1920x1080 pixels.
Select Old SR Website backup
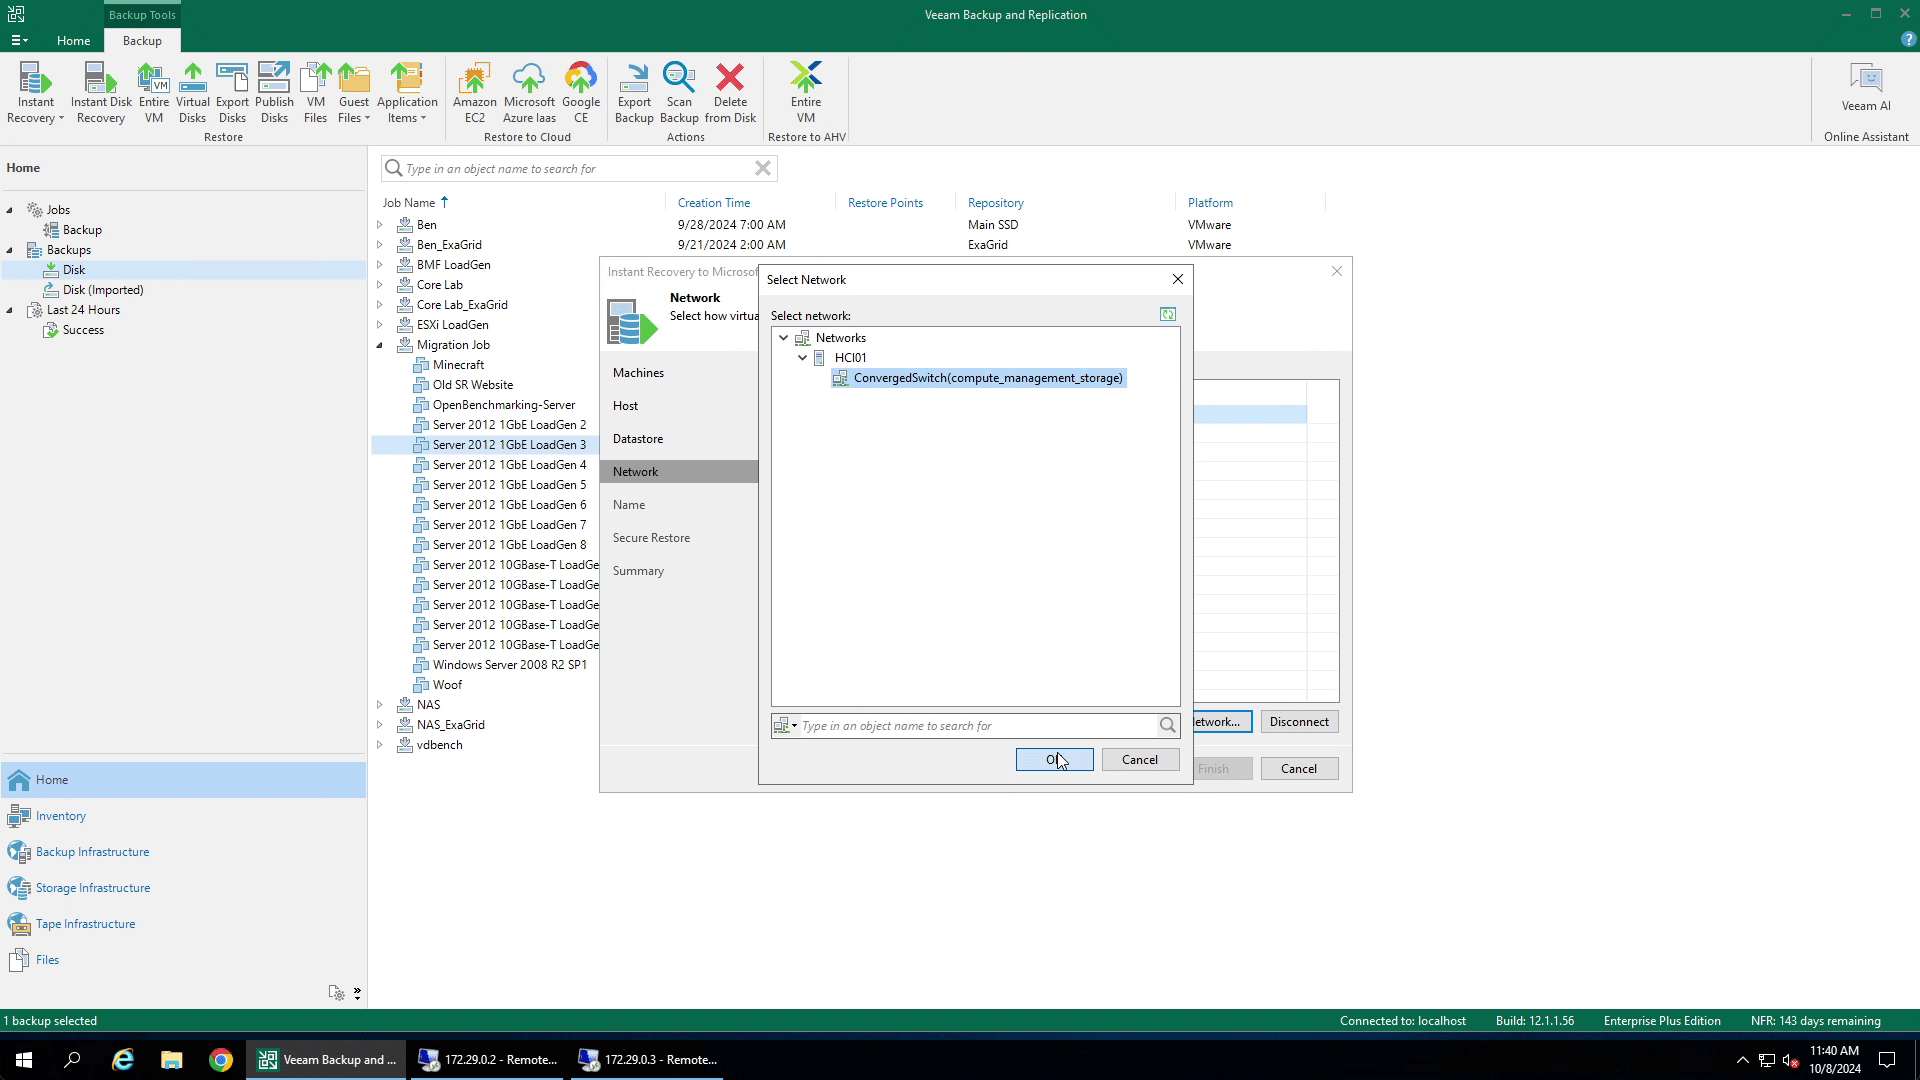[472, 385]
